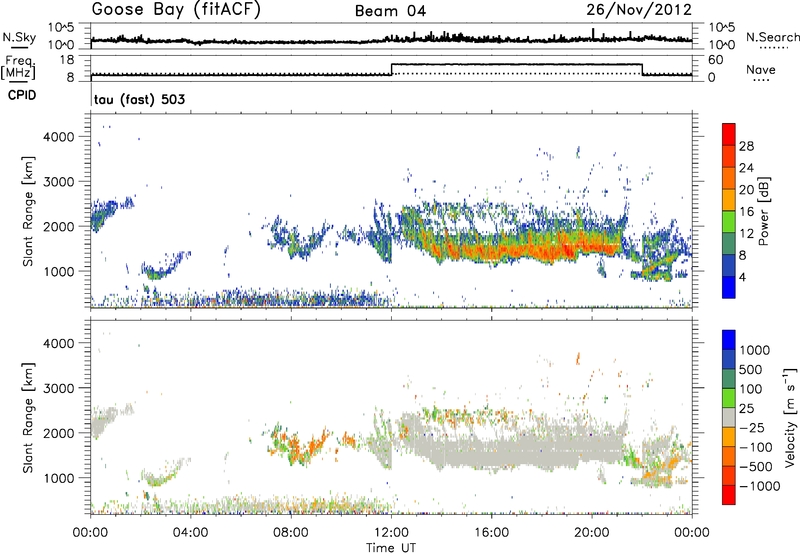
Task: Click the "-25" tick on Velocity colorbar
Action: tap(753, 427)
